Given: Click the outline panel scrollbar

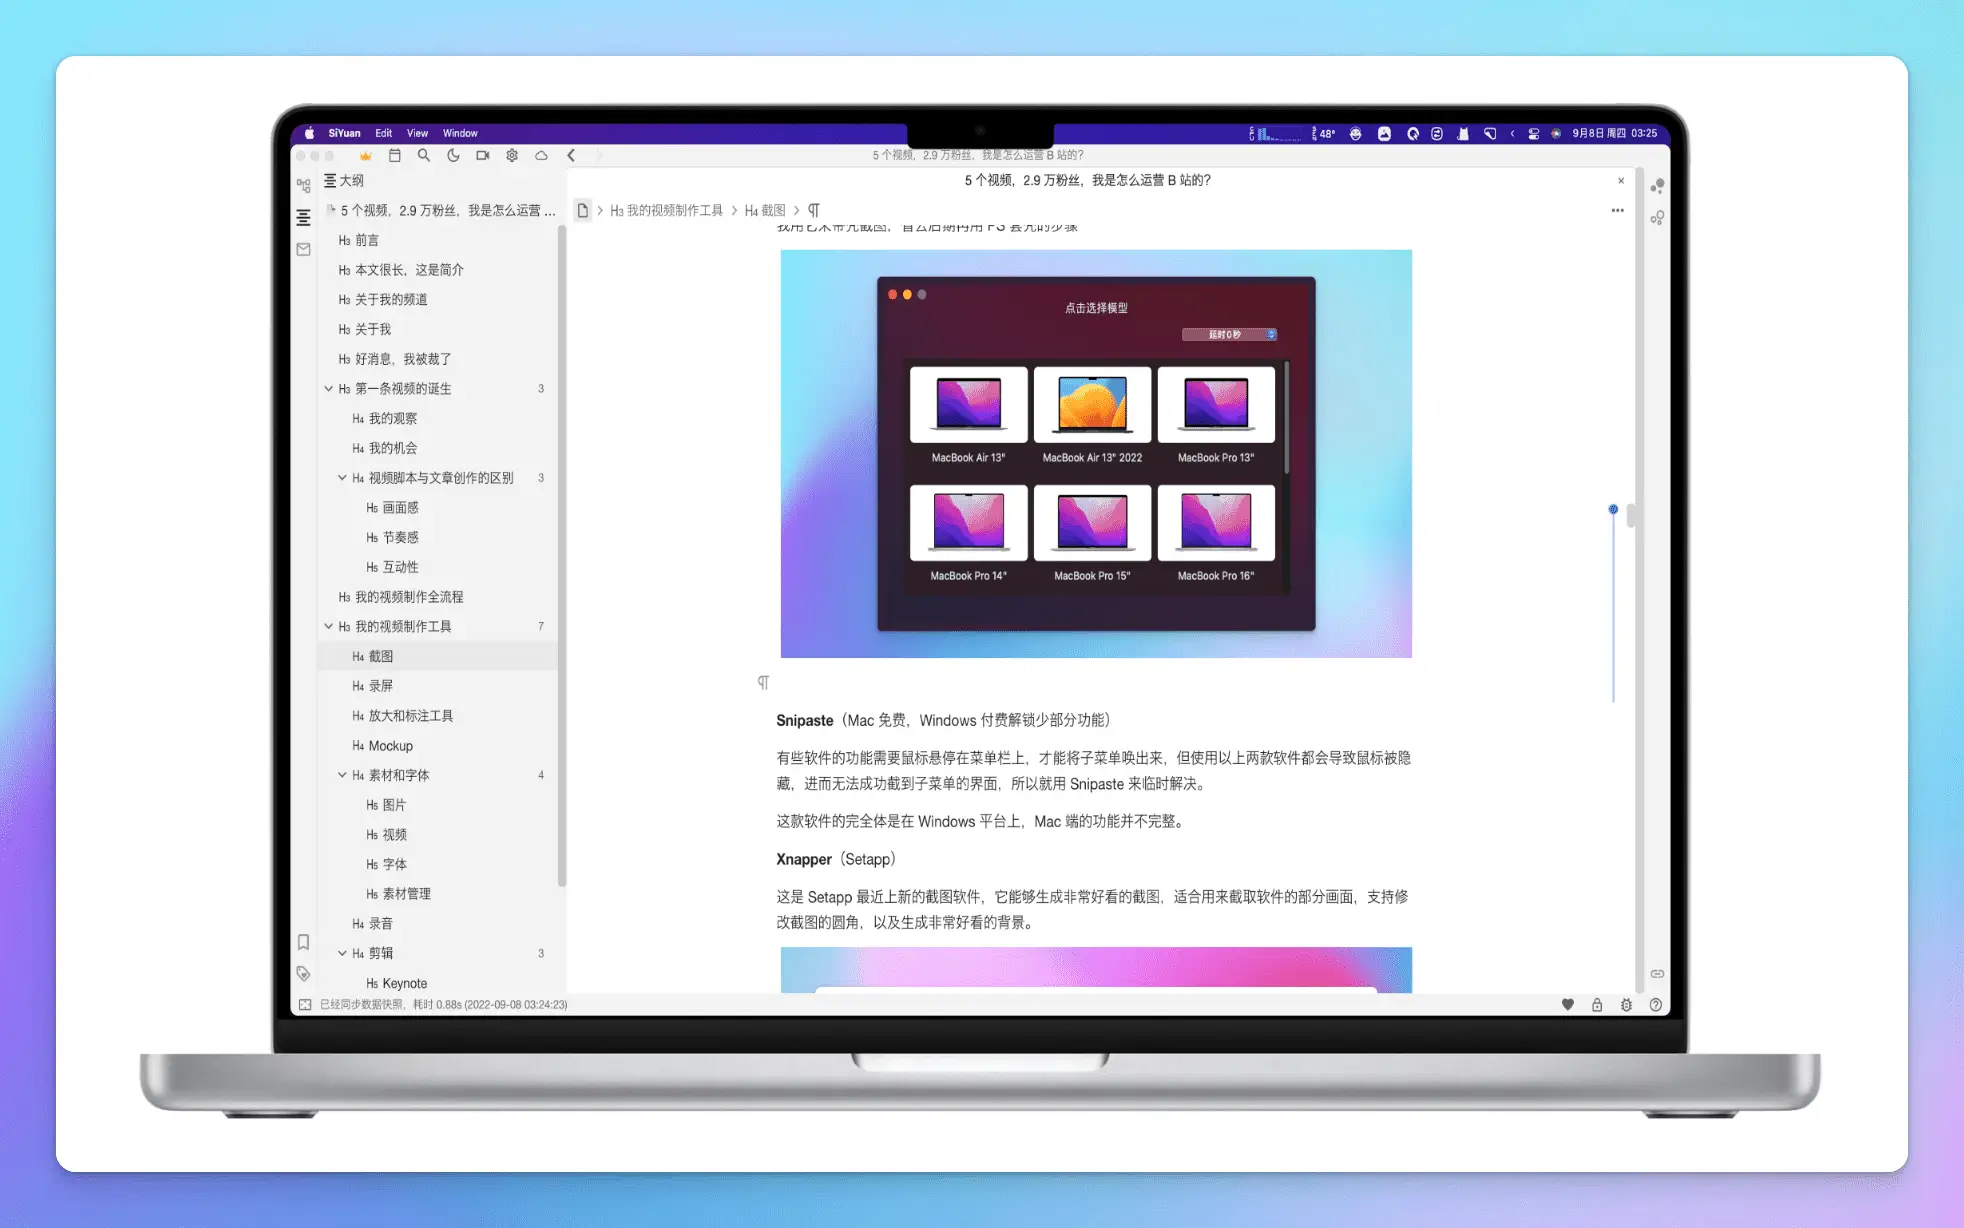Looking at the screenshot, I should point(562,555).
